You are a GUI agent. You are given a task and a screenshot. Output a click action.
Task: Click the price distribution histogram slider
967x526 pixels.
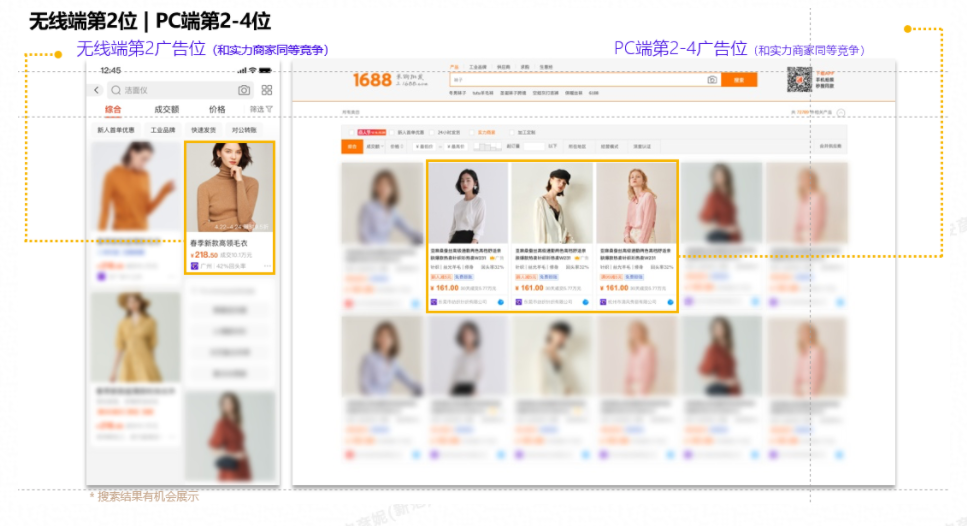tap(487, 147)
